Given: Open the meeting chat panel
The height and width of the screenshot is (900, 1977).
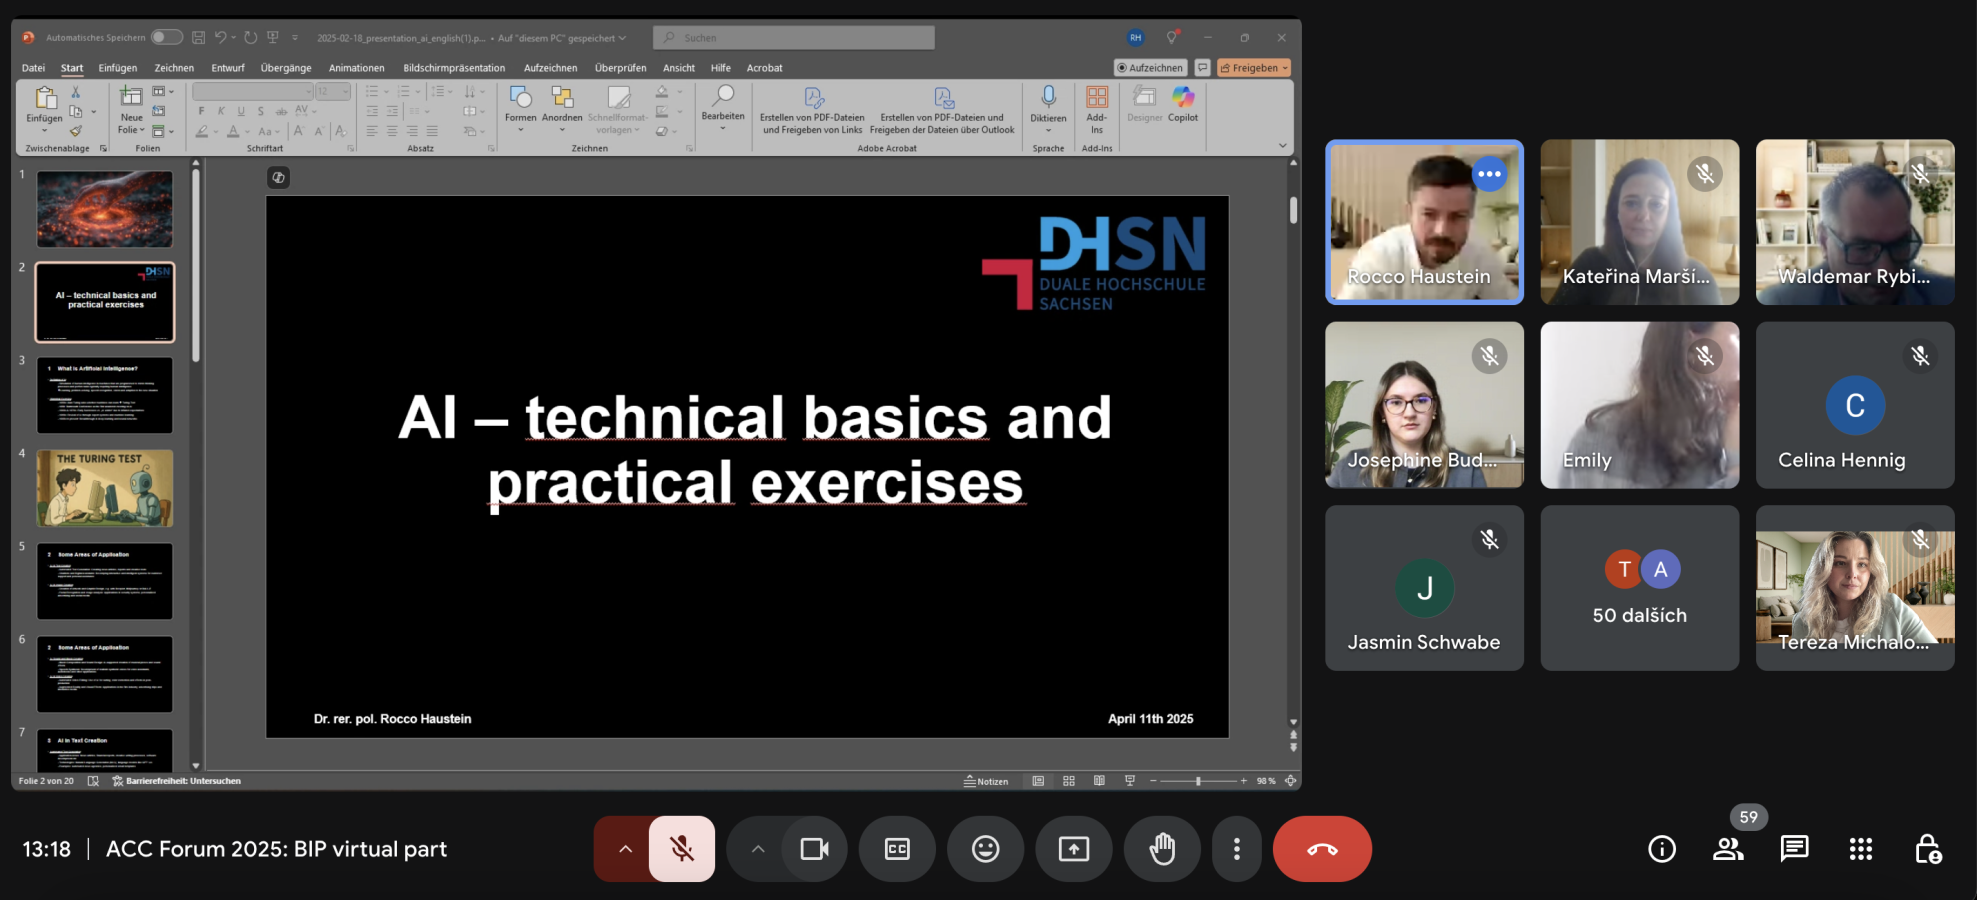Looking at the screenshot, I should coord(1794,849).
